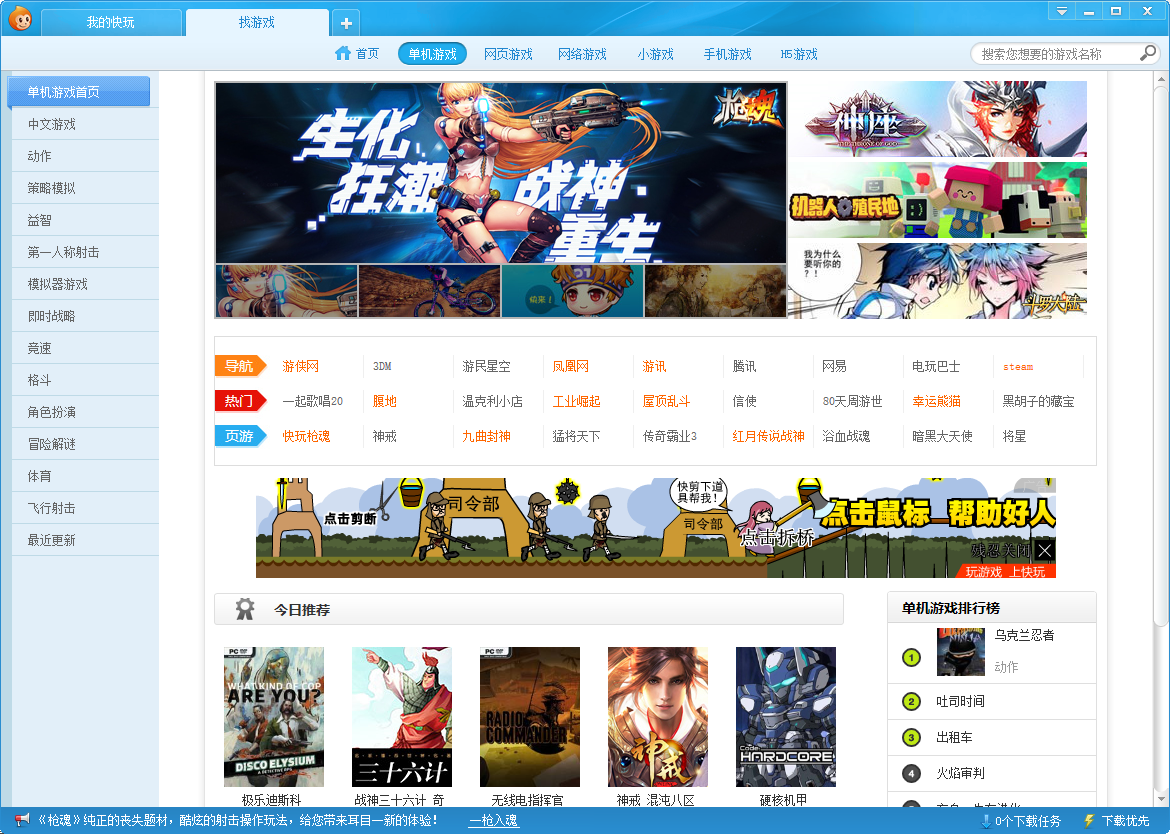The height and width of the screenshot is (834, 1170).
Task: Click the 一枪入魂 status bar link
Action: pos(493,821)
